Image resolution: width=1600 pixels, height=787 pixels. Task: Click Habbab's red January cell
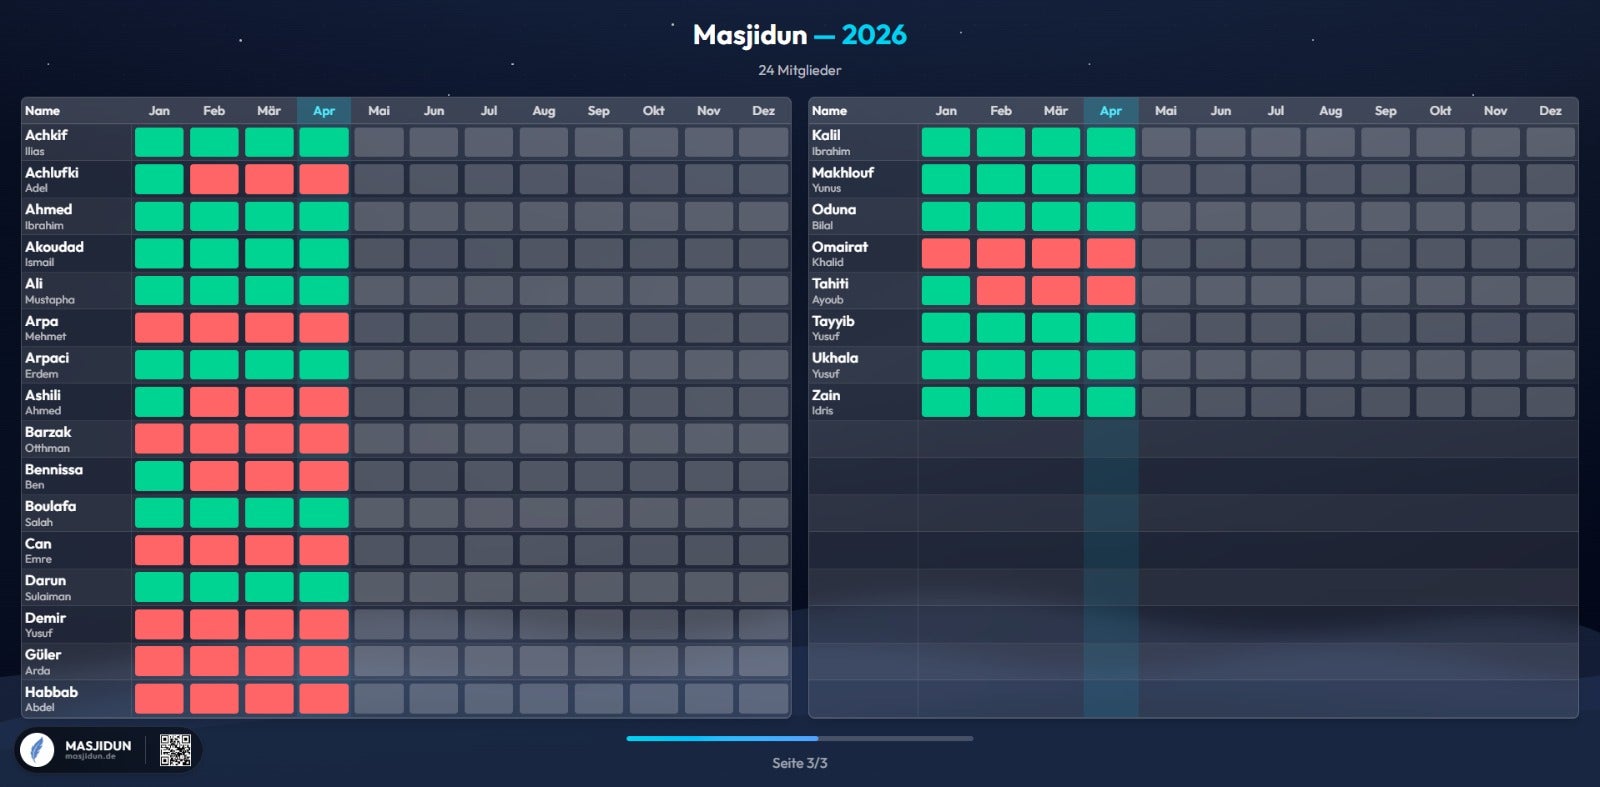(159, 699)
